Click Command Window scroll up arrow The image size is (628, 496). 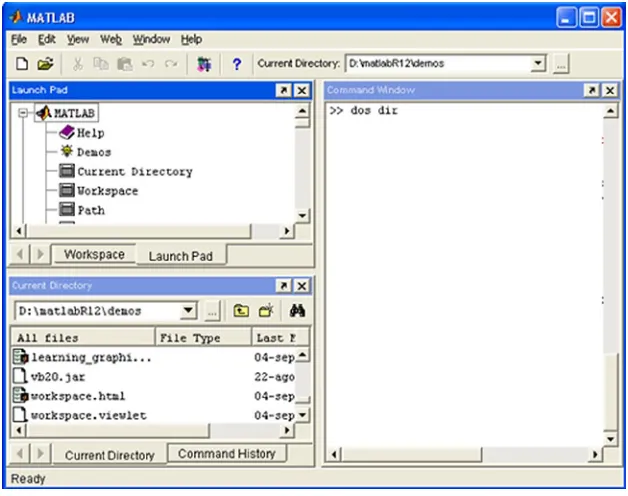click(610, 111)
